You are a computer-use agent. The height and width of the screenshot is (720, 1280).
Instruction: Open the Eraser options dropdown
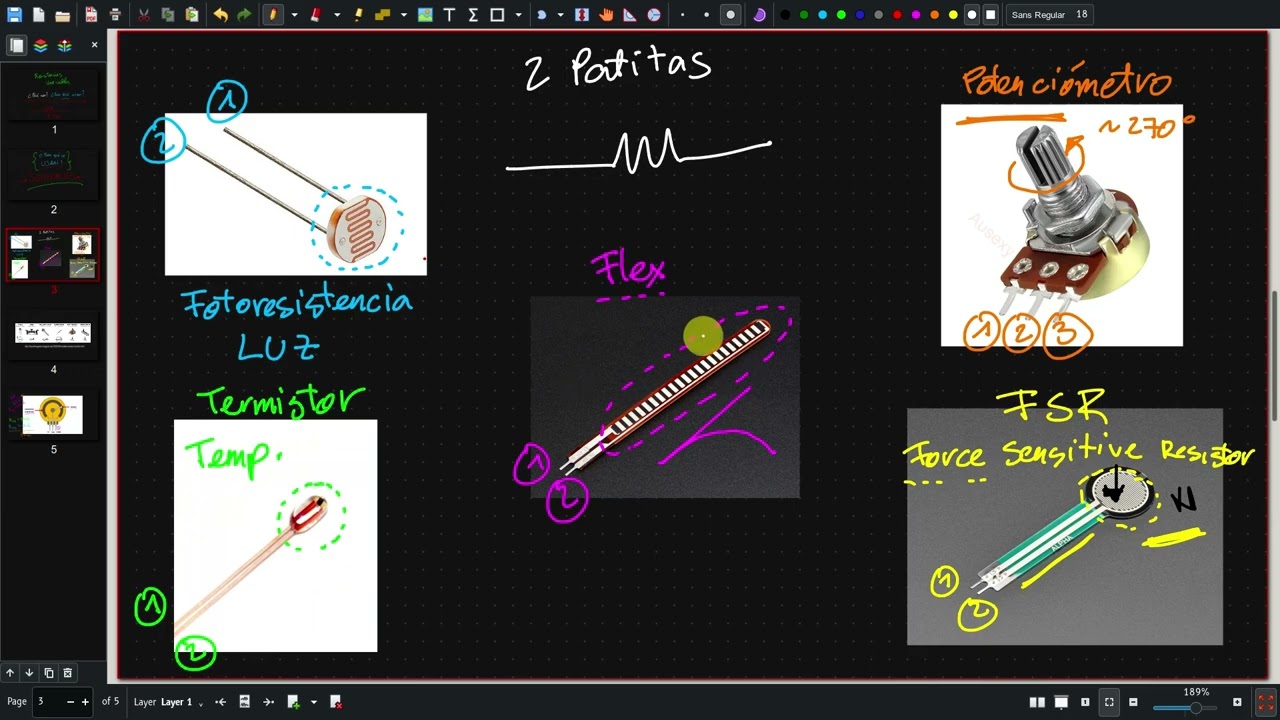pos(336,15)
